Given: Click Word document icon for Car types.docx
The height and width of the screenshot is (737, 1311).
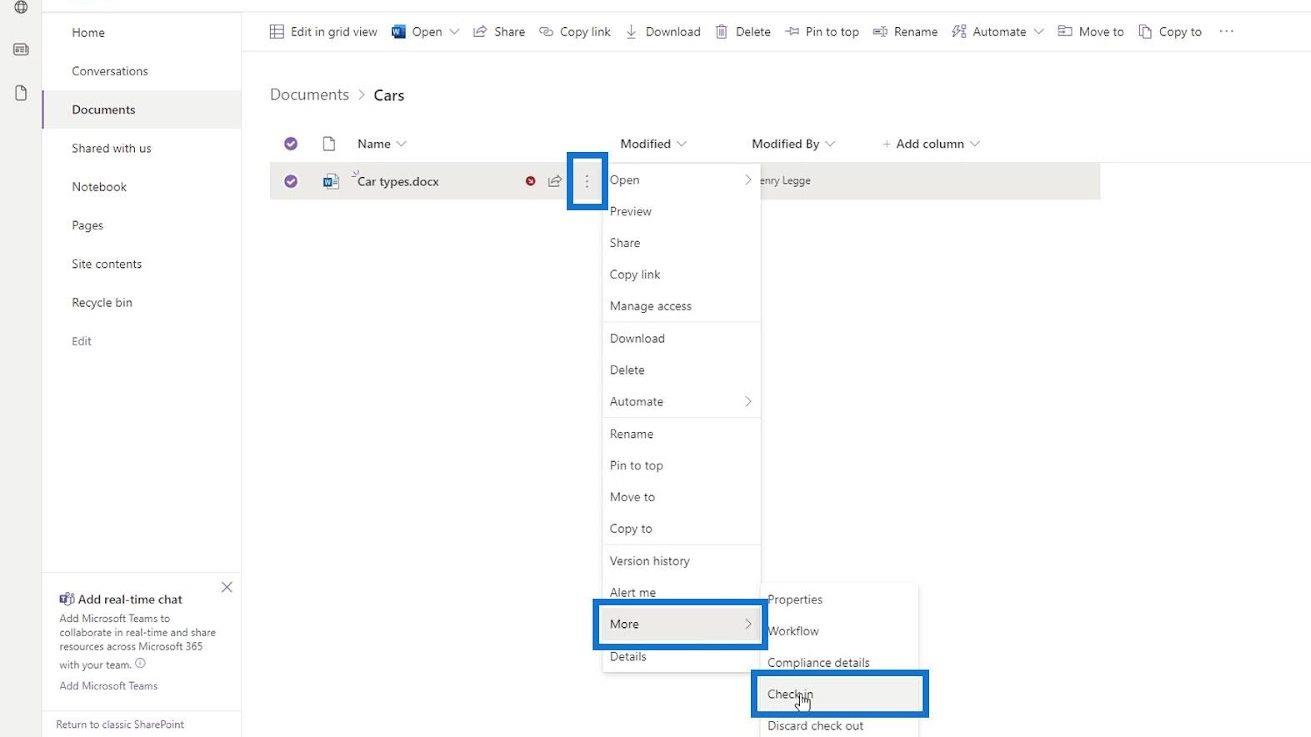Looking at the screenshot, I should pos(331,182).
